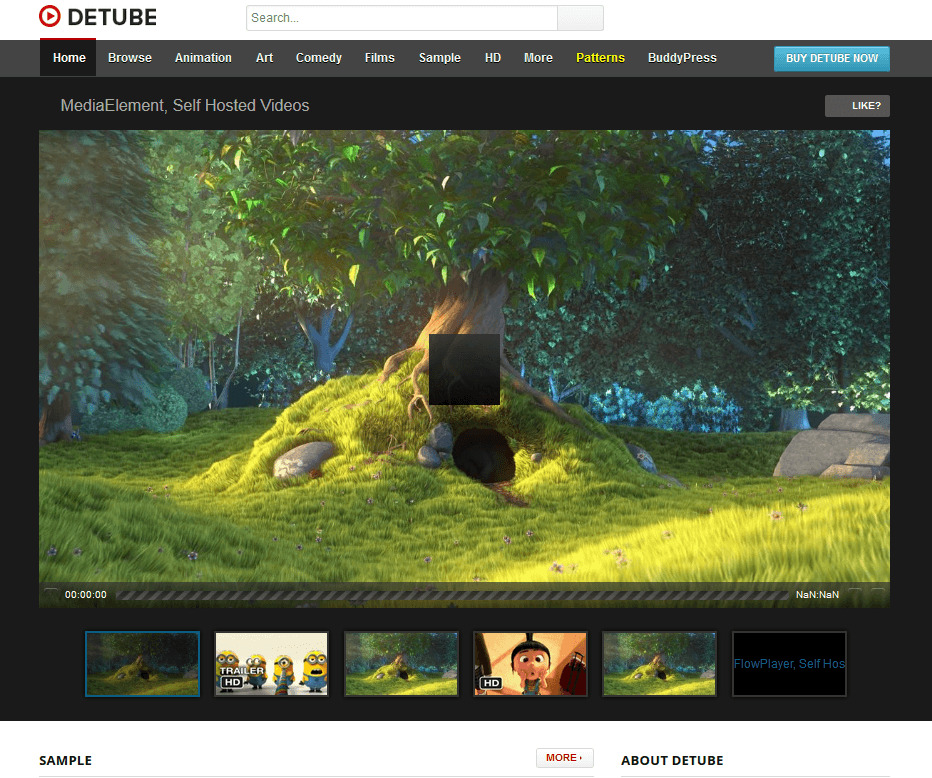The height and width of the screenshot is (778, 932).
Task: Go to the Comedy category
Action: tap(319, 58)
